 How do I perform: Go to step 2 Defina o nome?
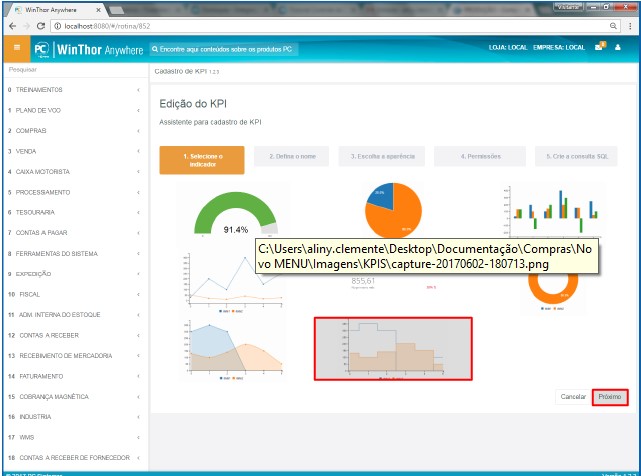pyautogui.click(x=291, y=156)
